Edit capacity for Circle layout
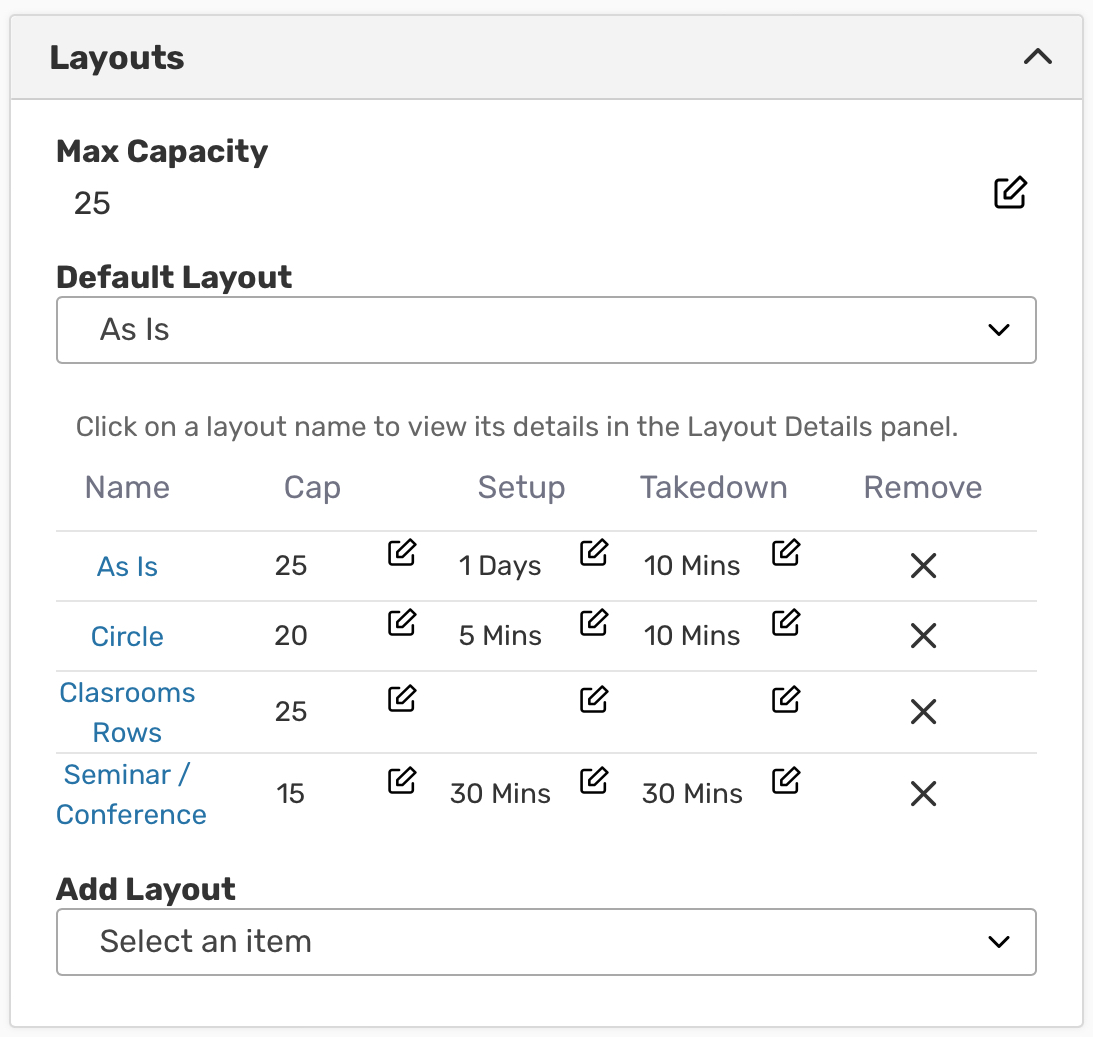The width and height of the screenshot is (1093, 1037). [401, 622]
